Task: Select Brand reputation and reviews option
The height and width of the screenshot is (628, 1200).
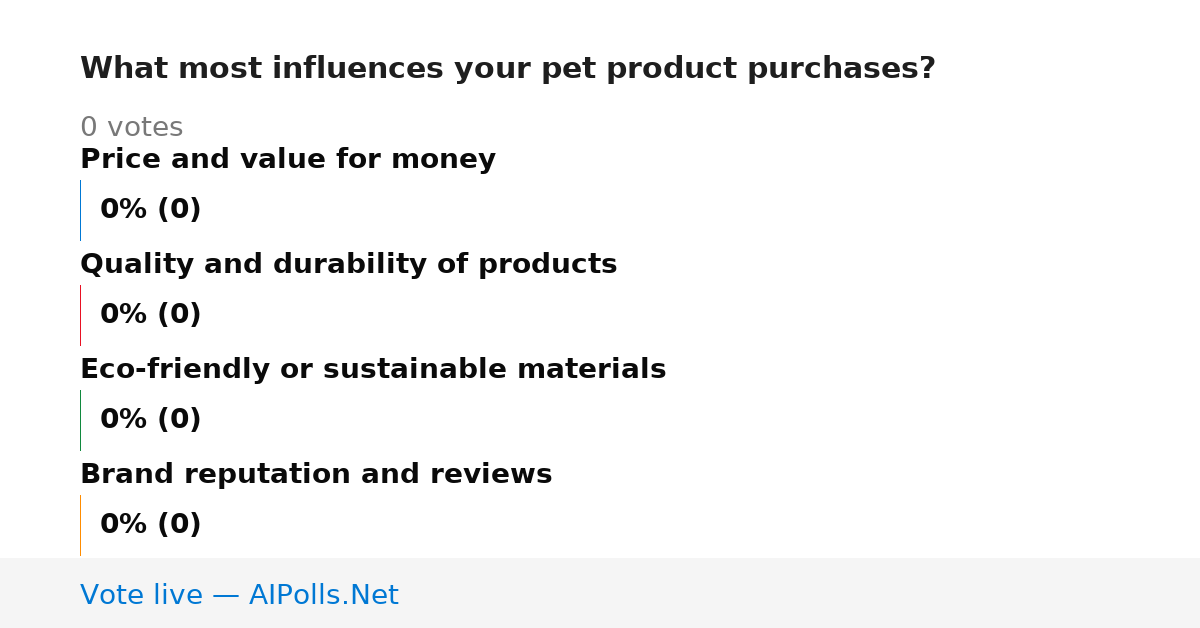Action: pos(316,475)
